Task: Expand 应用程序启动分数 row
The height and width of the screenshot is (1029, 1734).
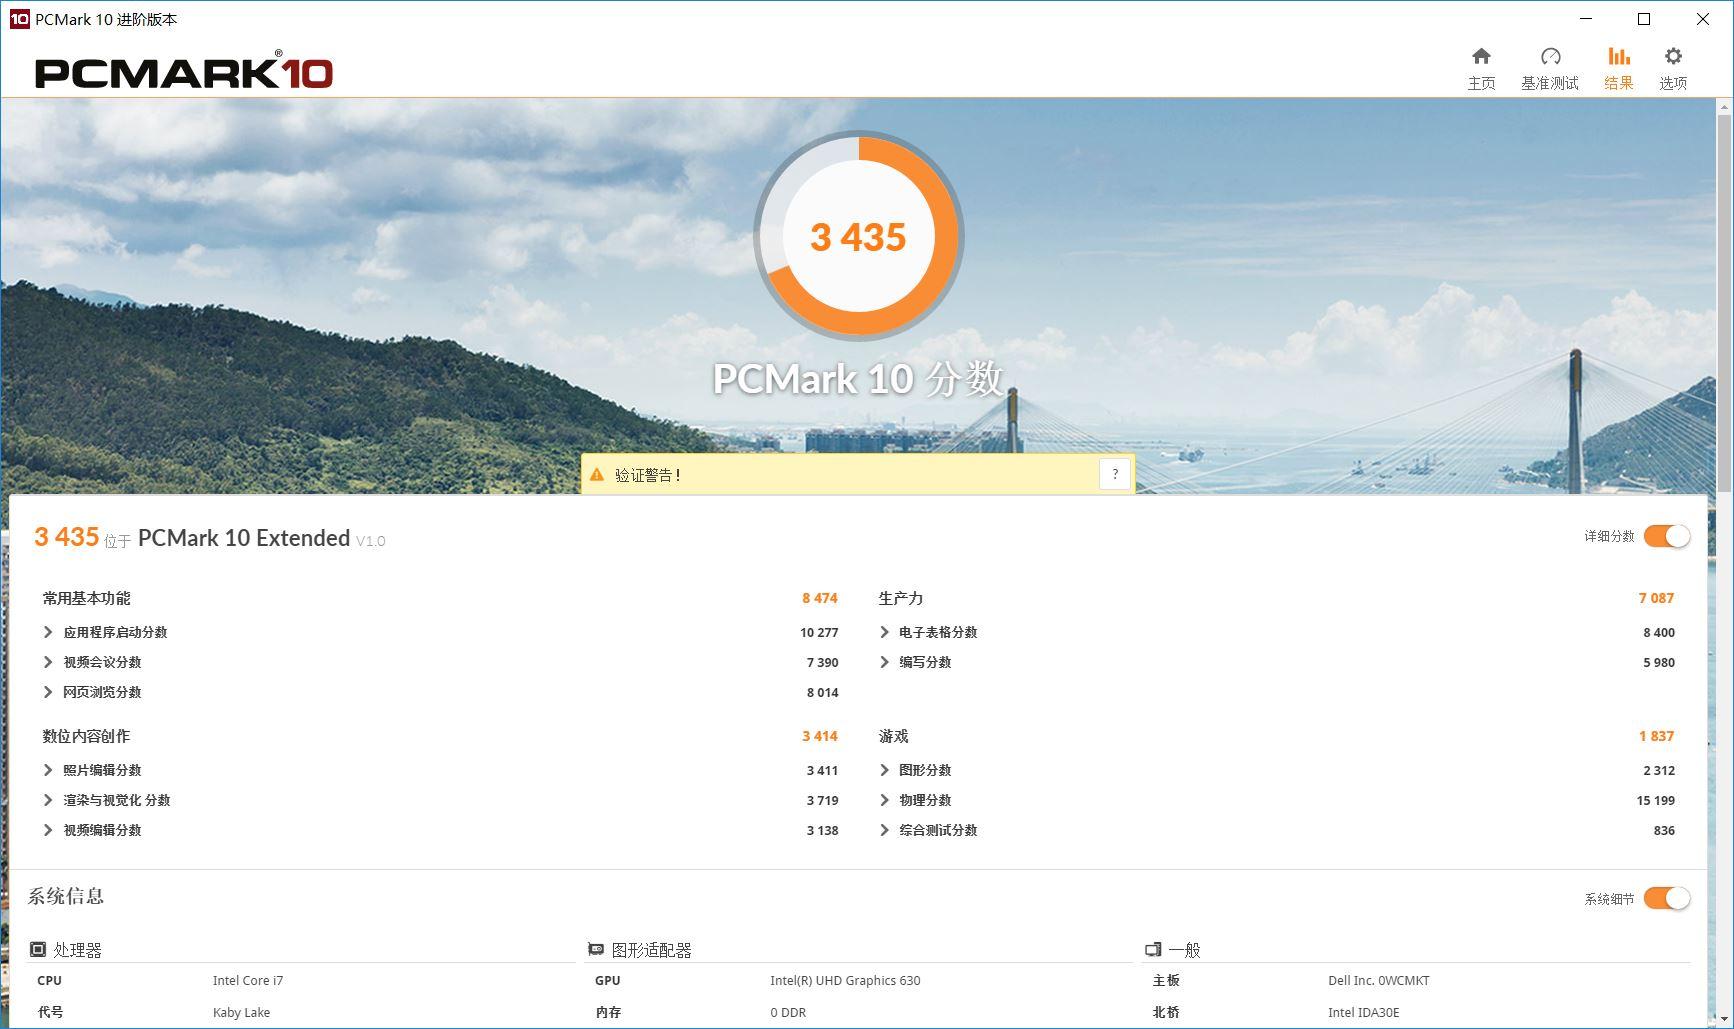Action: [48, 632]
